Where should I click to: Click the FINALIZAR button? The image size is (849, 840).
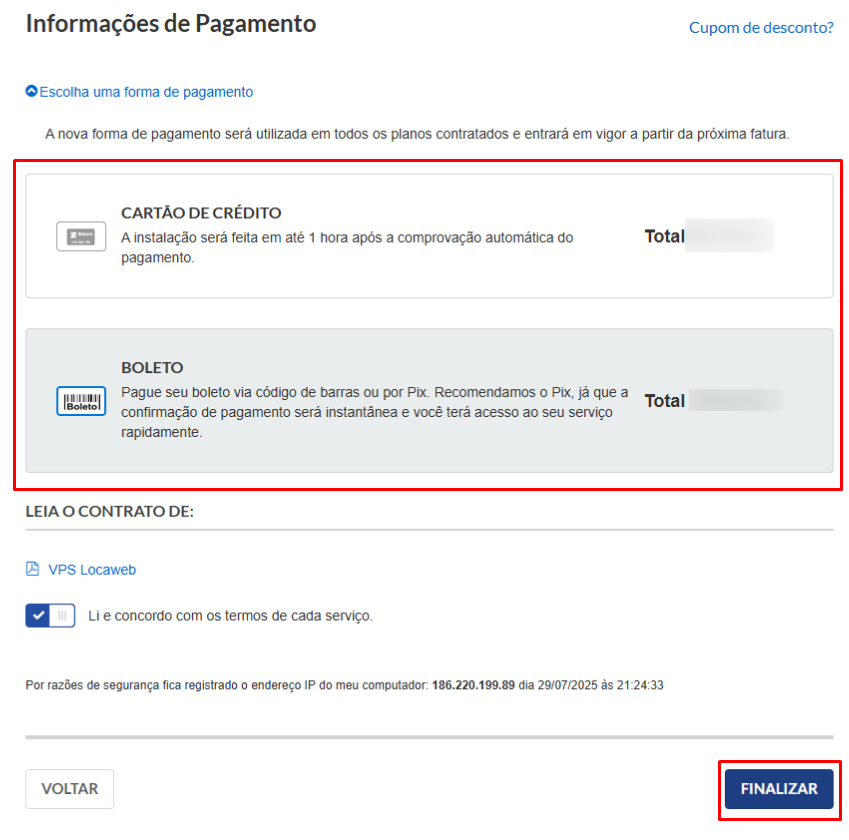click(x=779, y=789)
